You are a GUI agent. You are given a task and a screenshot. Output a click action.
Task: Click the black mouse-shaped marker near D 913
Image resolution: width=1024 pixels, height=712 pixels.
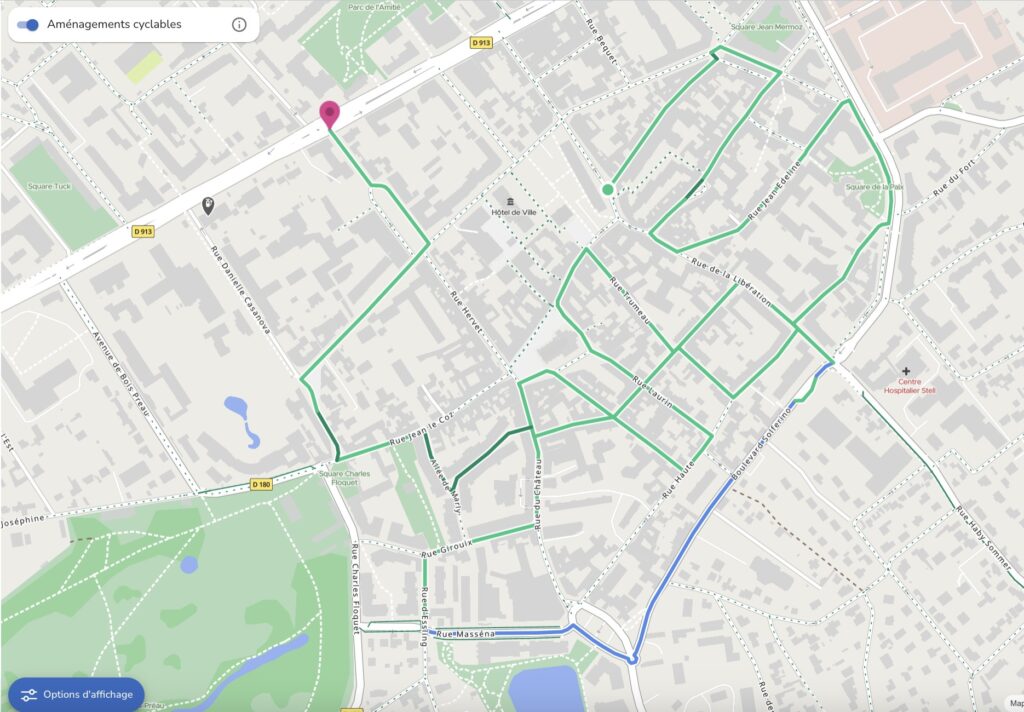click(x=208, y=206)
